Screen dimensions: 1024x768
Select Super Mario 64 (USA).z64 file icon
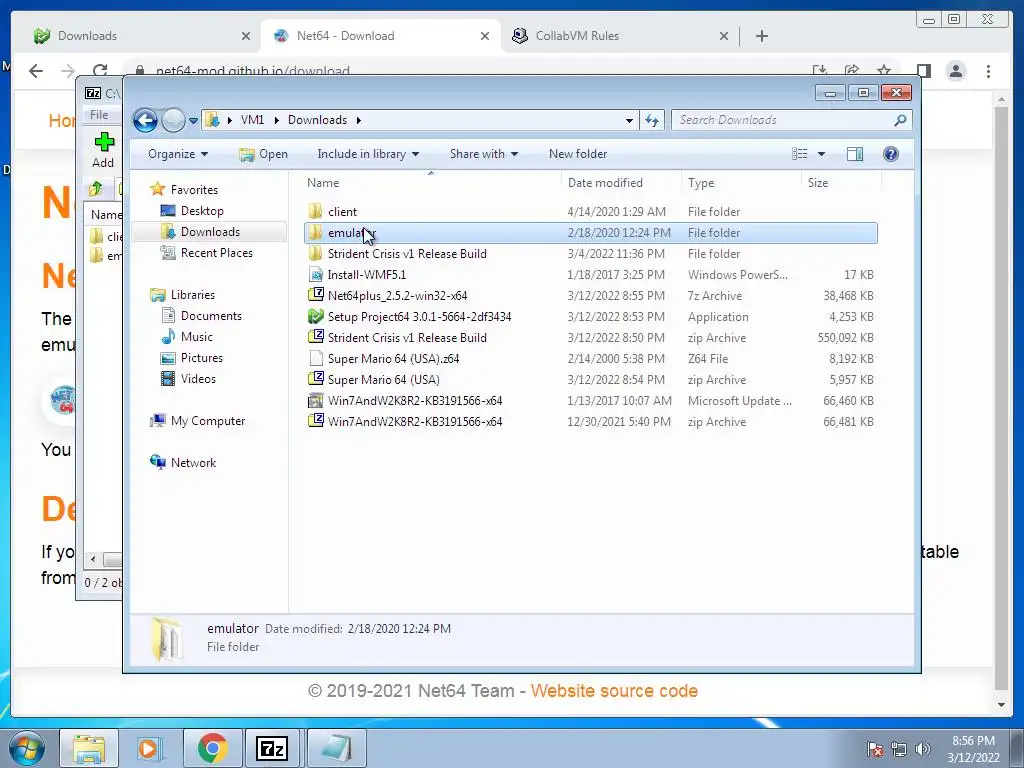[315, 359]
